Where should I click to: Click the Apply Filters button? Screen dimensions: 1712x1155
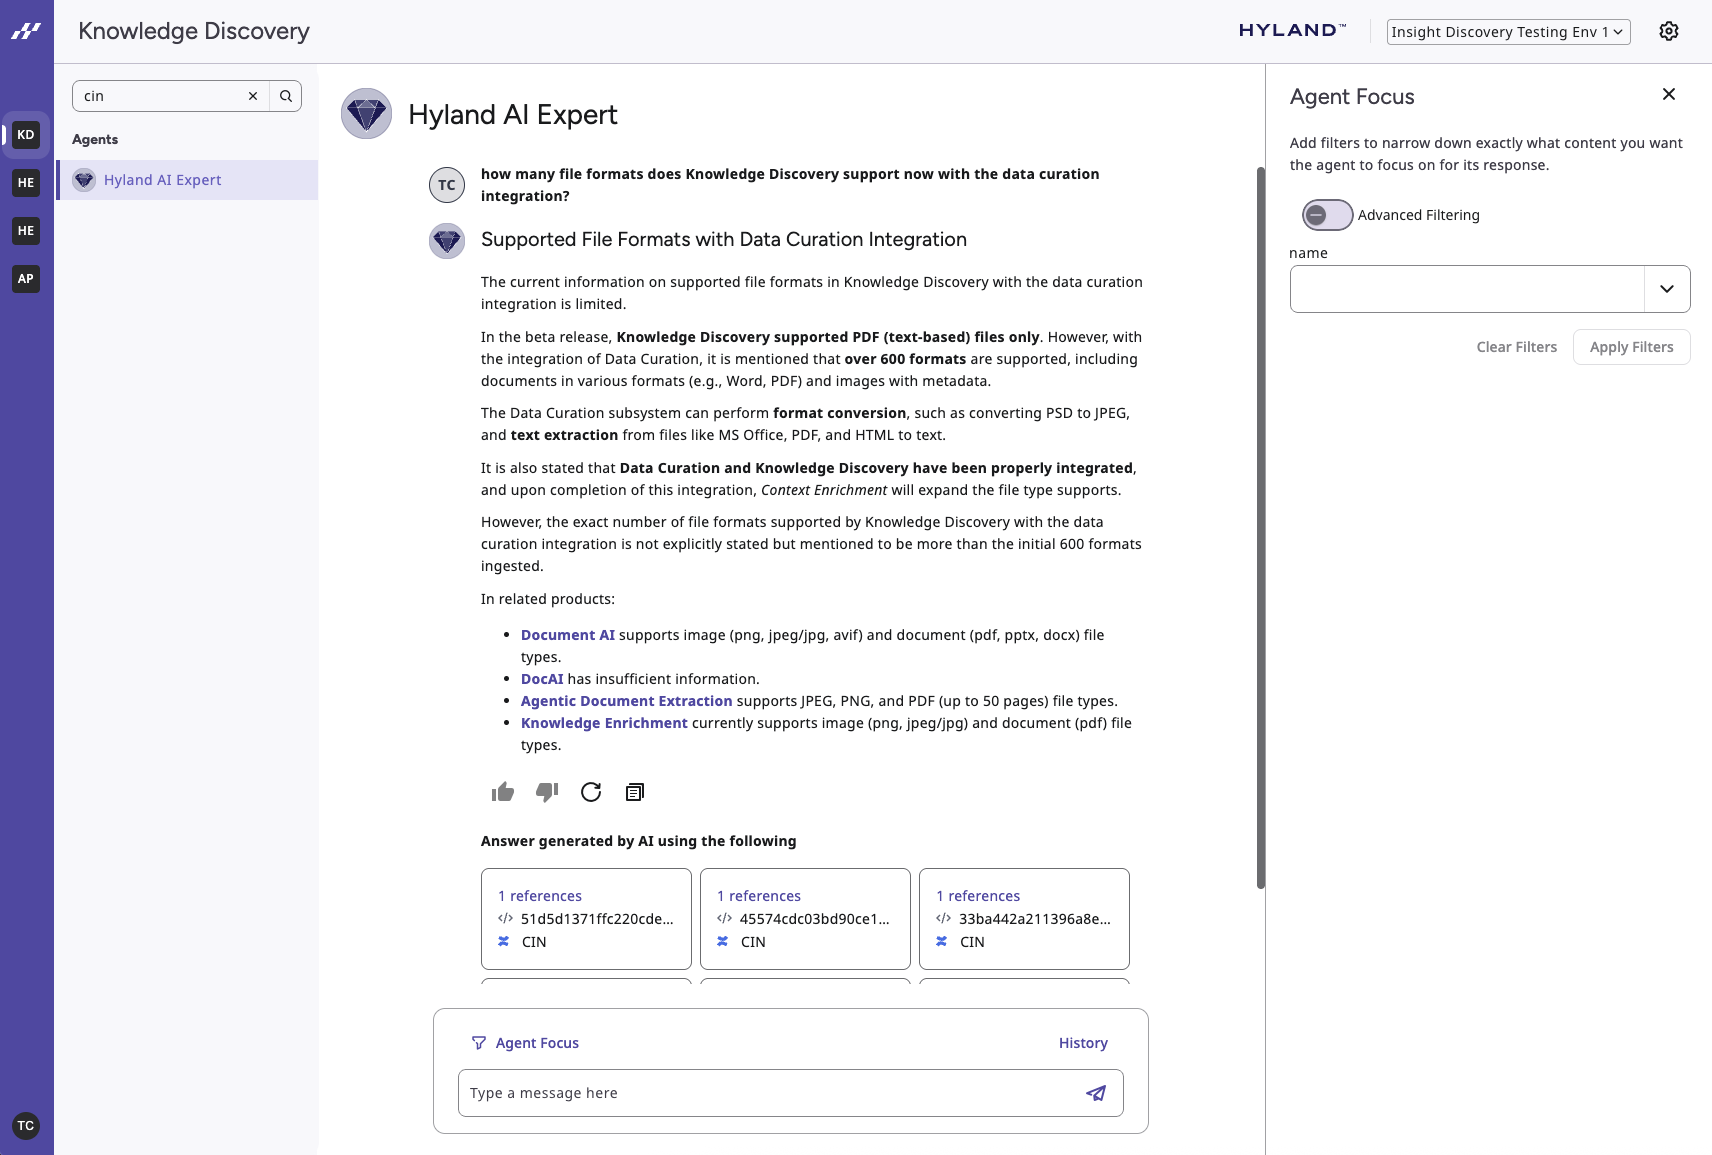click(x=1632, y=347)
